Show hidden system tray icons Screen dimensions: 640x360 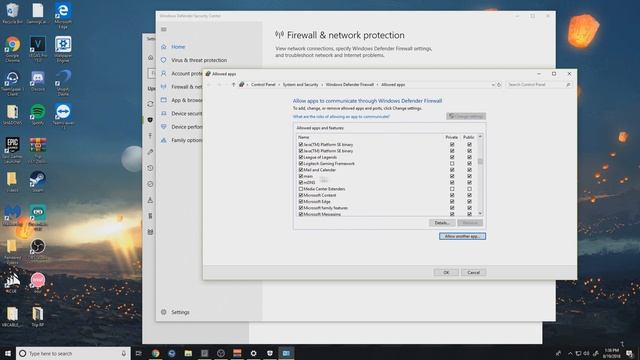(570, 353)
